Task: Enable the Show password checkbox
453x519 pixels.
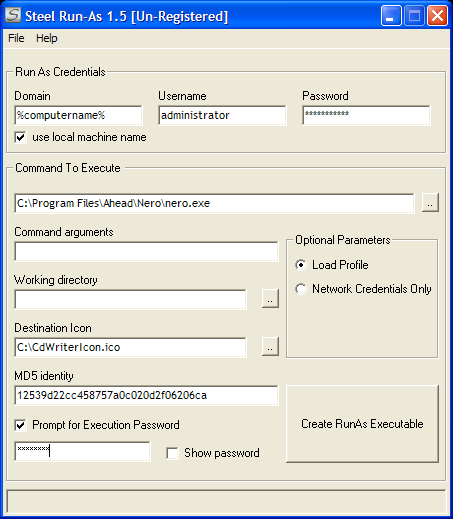Action: pos(172,453)
